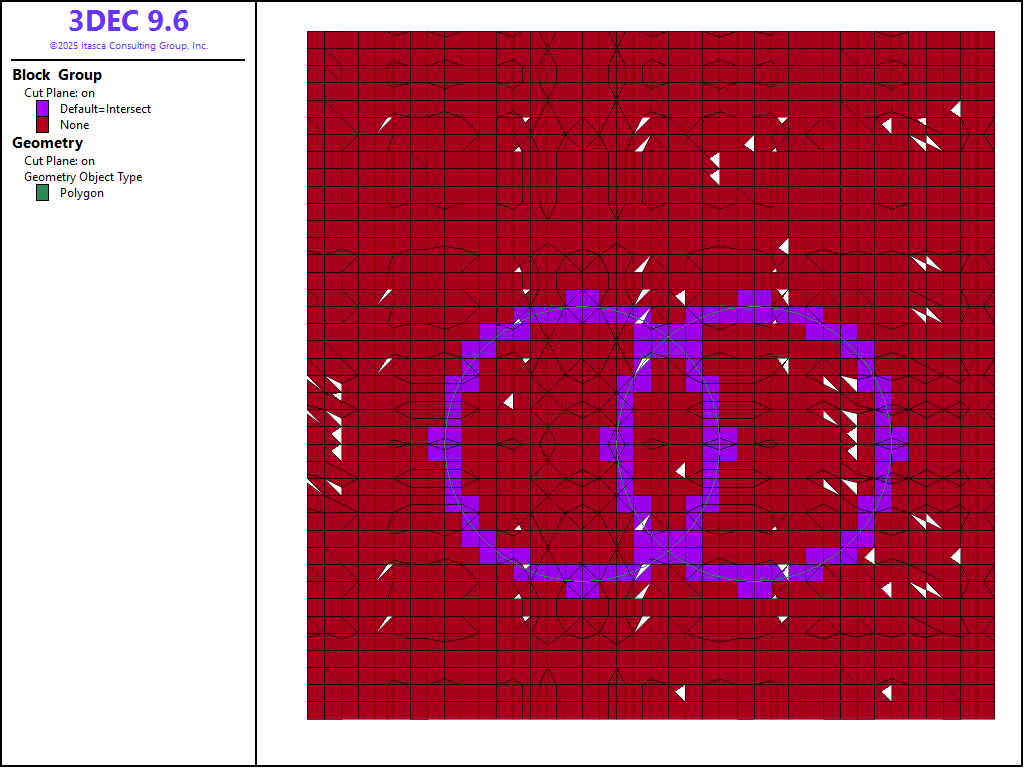The height and width of the screenshot is (768, 1024).
Task: Click the 3DEC 9.6 title text
Action: pyautogui.click(x=128, y=22)
